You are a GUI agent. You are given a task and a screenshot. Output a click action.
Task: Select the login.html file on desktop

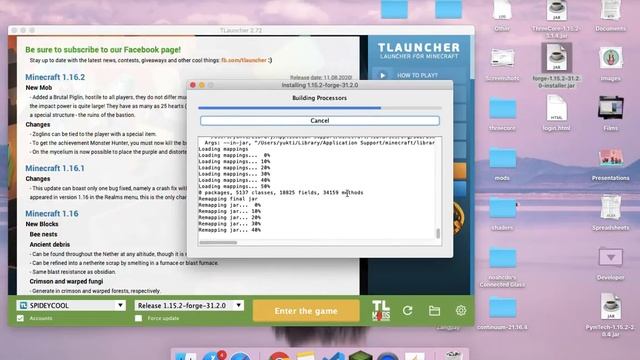(x=556, y=113)
